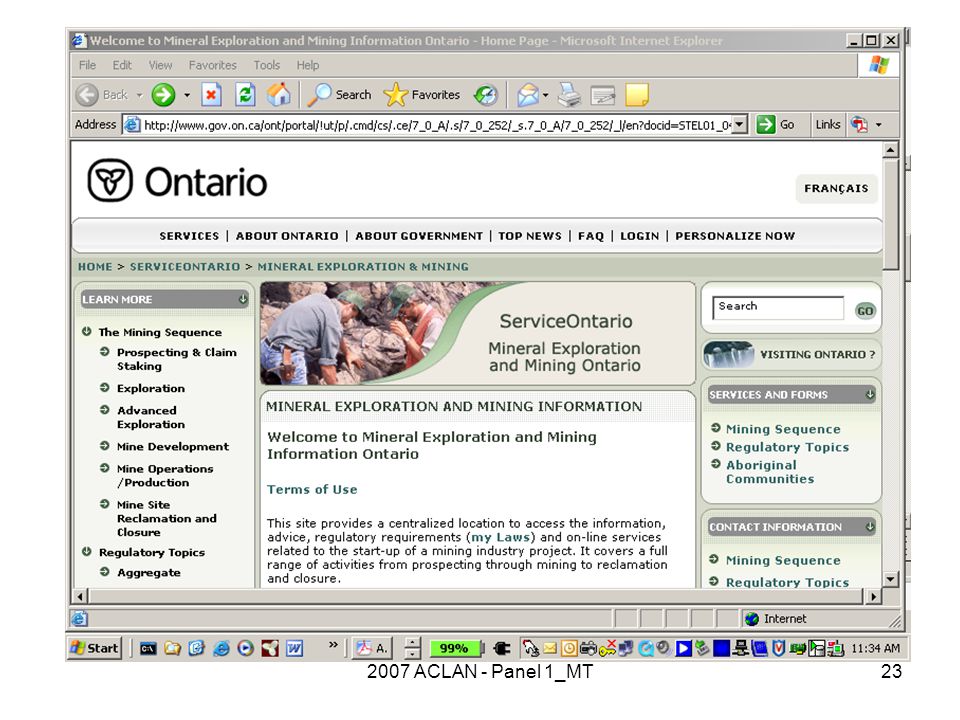The height and width of the screenshot is (720, 960).
Task: Click the taskbar clock showing 11:34 AM
Action: (x=876, y=648)
